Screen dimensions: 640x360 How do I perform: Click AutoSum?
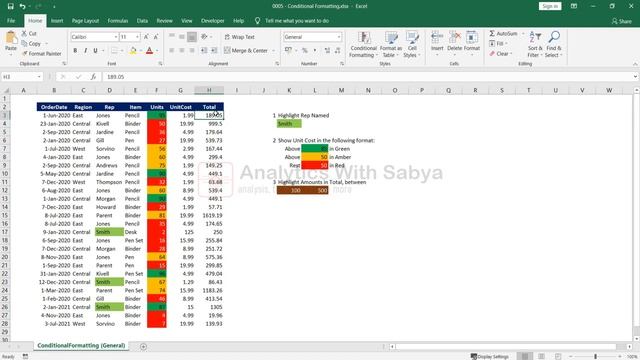[503, 33]
